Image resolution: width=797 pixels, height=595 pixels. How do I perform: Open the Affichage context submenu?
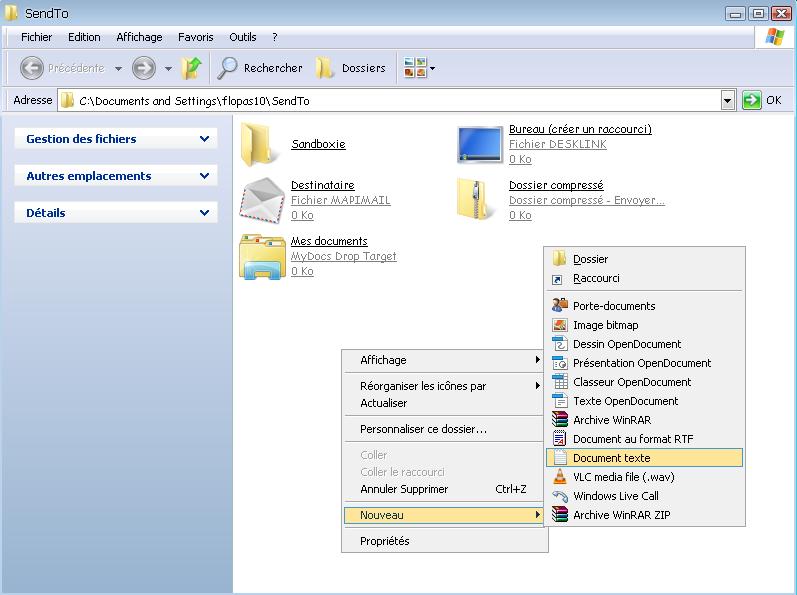click(x=444, y=360)
